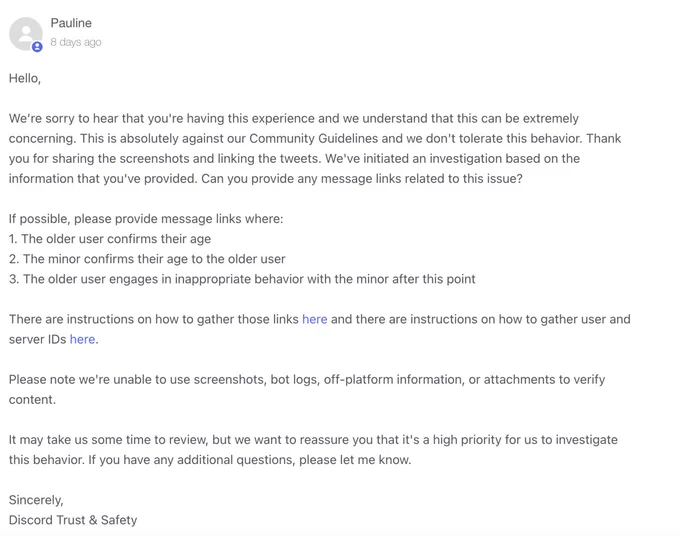The height and width of the screenshot is (536, 680).
Task: Click the 'Discord Trust & Safety' signature
Action: click(x=73, y=520)
